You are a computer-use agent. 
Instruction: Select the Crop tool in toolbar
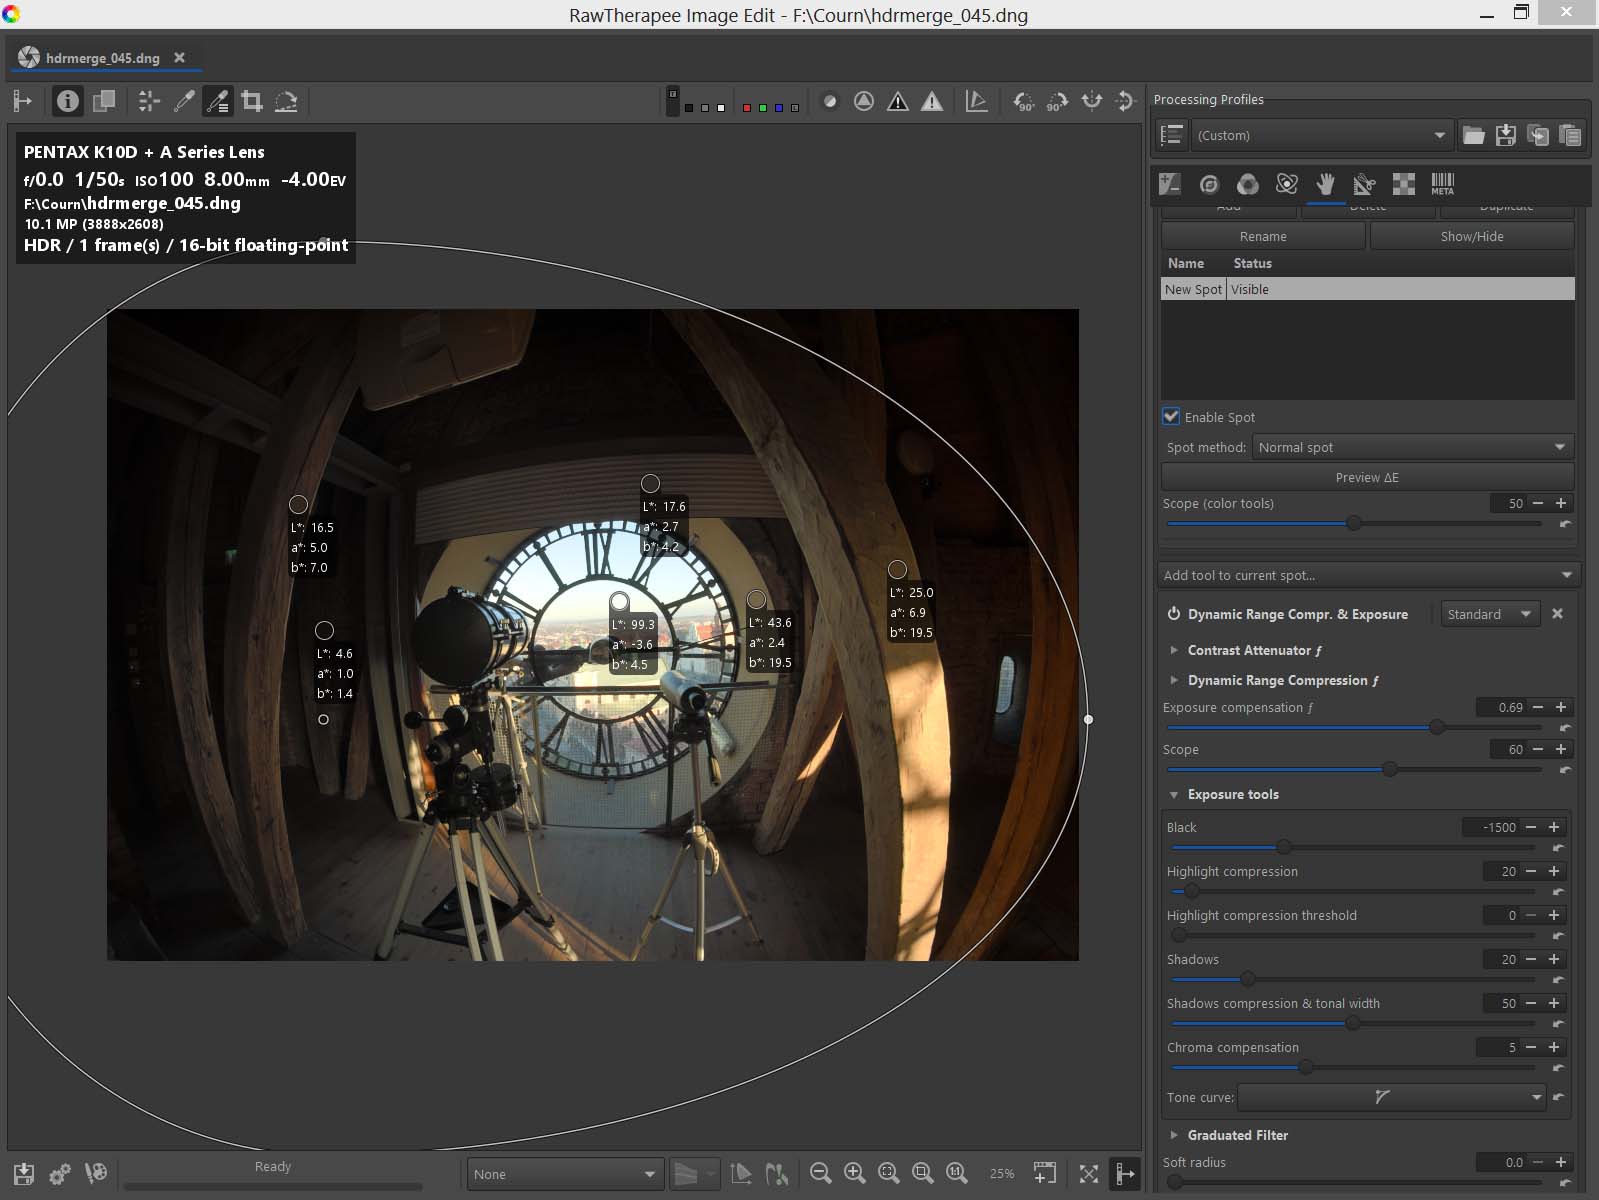(252, 101)
